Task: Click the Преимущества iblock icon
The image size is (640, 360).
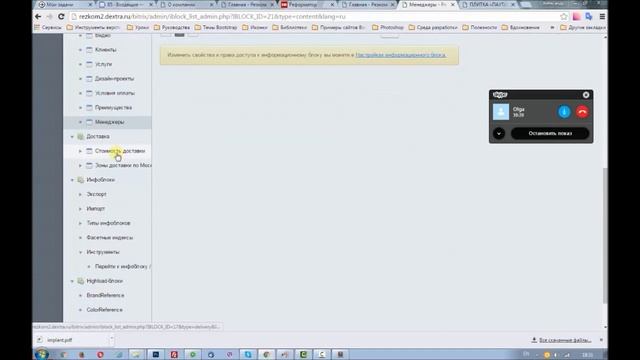Action: click(x=89, y=108)
